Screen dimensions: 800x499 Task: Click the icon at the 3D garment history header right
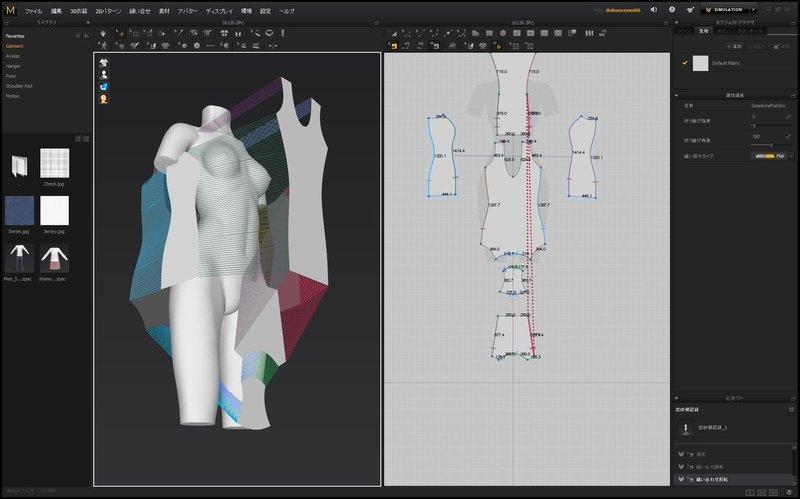tap(791, 409)
